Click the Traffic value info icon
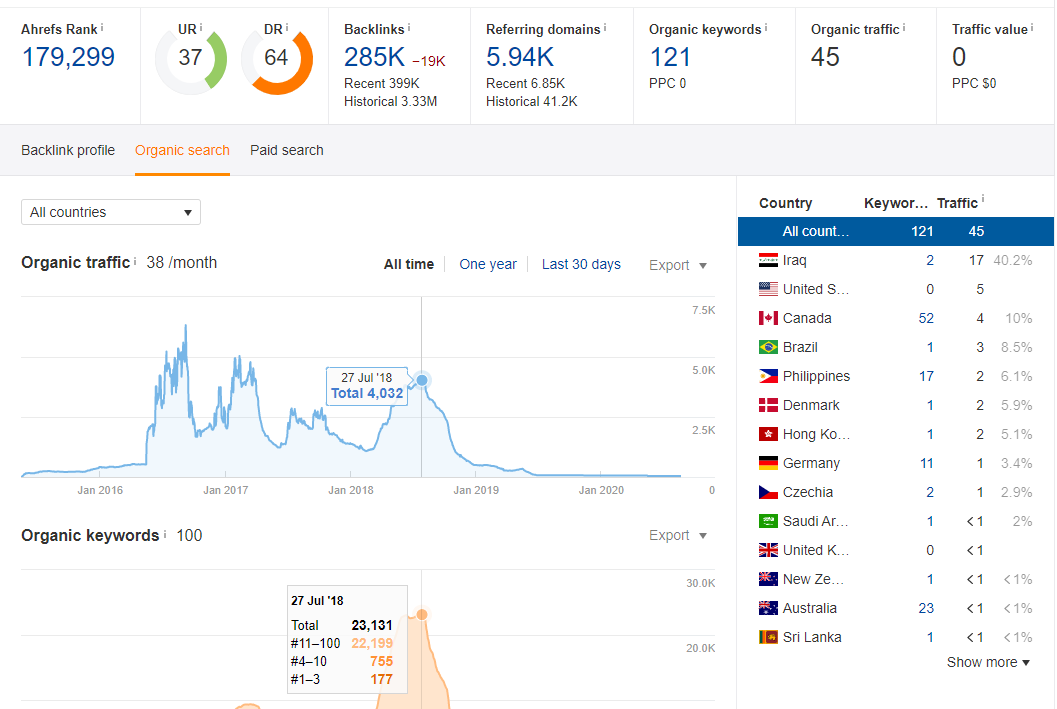1057x709 pixels. point(1031,28)
